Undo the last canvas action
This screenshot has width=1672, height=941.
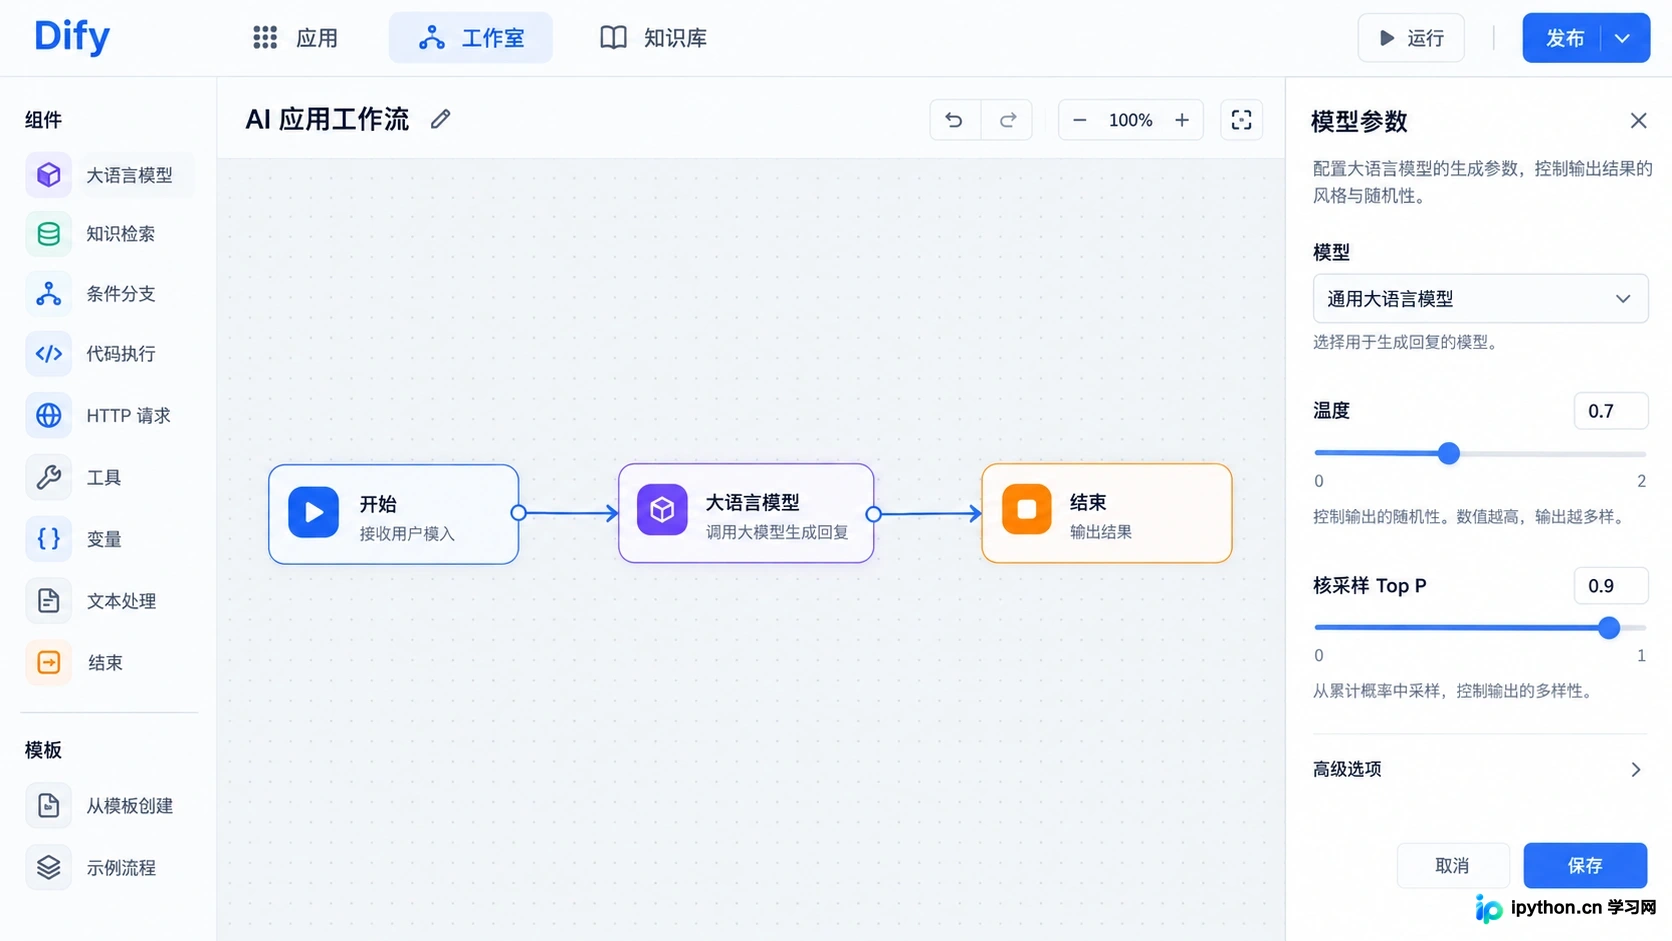pos(955,120)
